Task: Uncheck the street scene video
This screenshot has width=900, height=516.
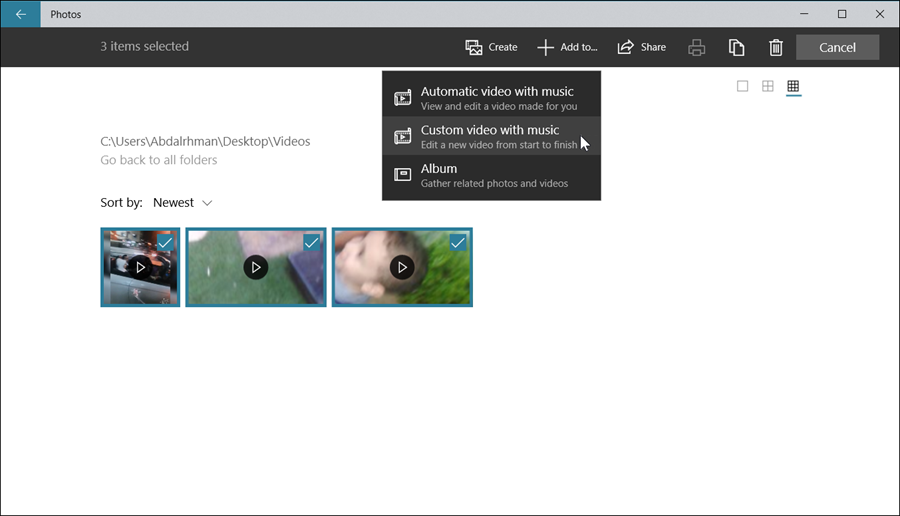Action: tap(165, 243)
